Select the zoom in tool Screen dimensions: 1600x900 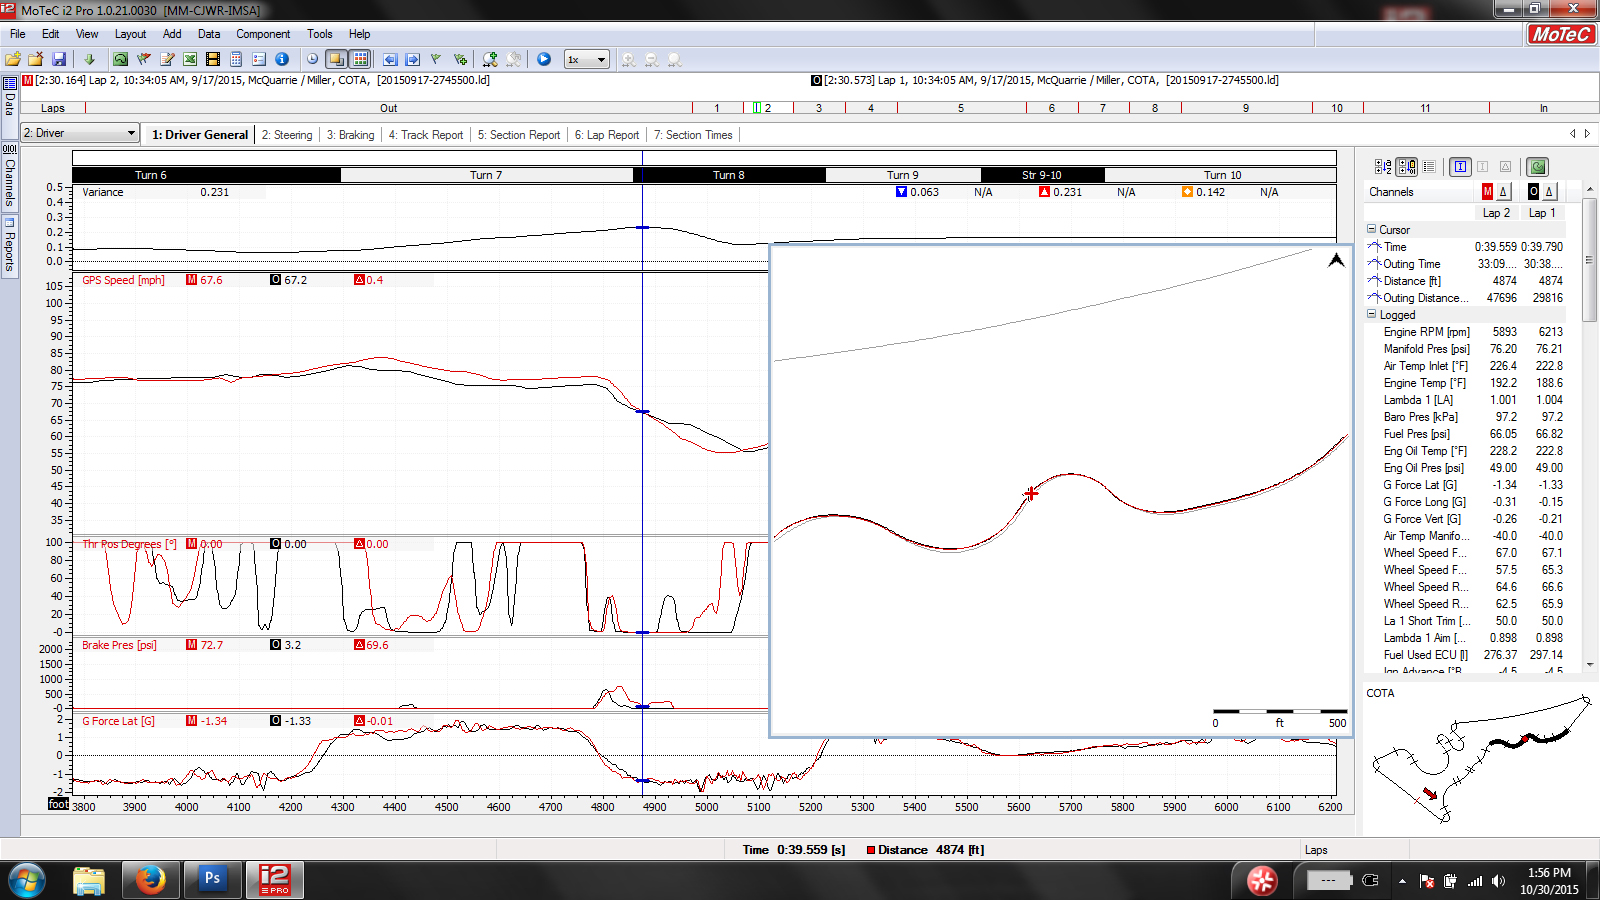(x=490, y=59)
